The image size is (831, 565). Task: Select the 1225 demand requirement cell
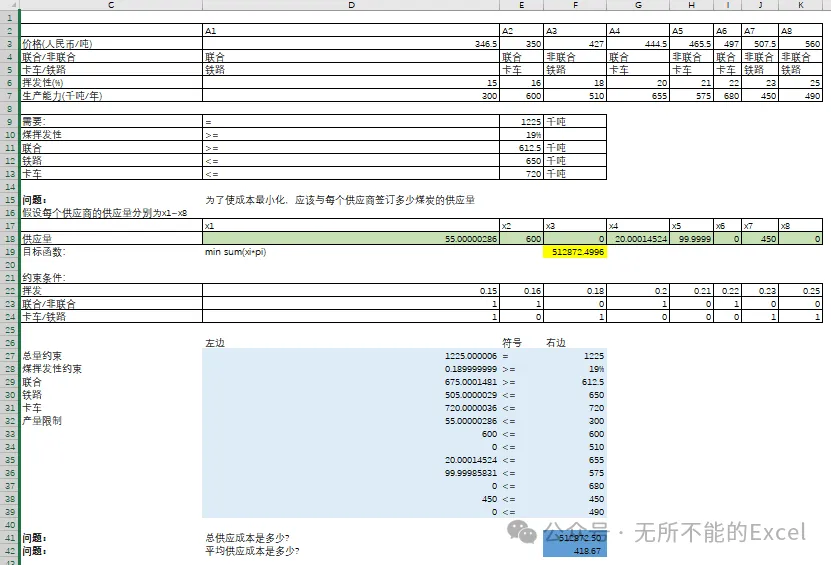pos(521,121)
